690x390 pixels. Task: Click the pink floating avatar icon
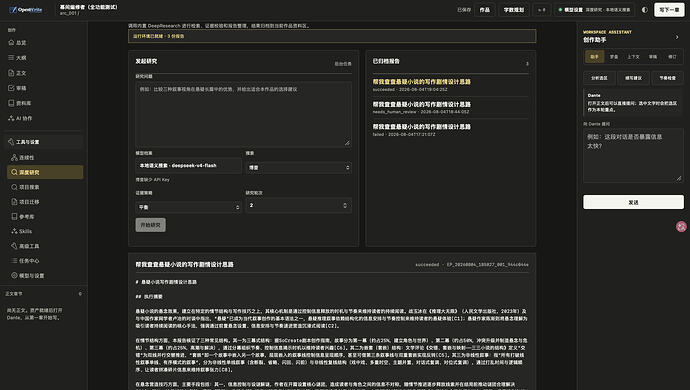coord(681,226)
